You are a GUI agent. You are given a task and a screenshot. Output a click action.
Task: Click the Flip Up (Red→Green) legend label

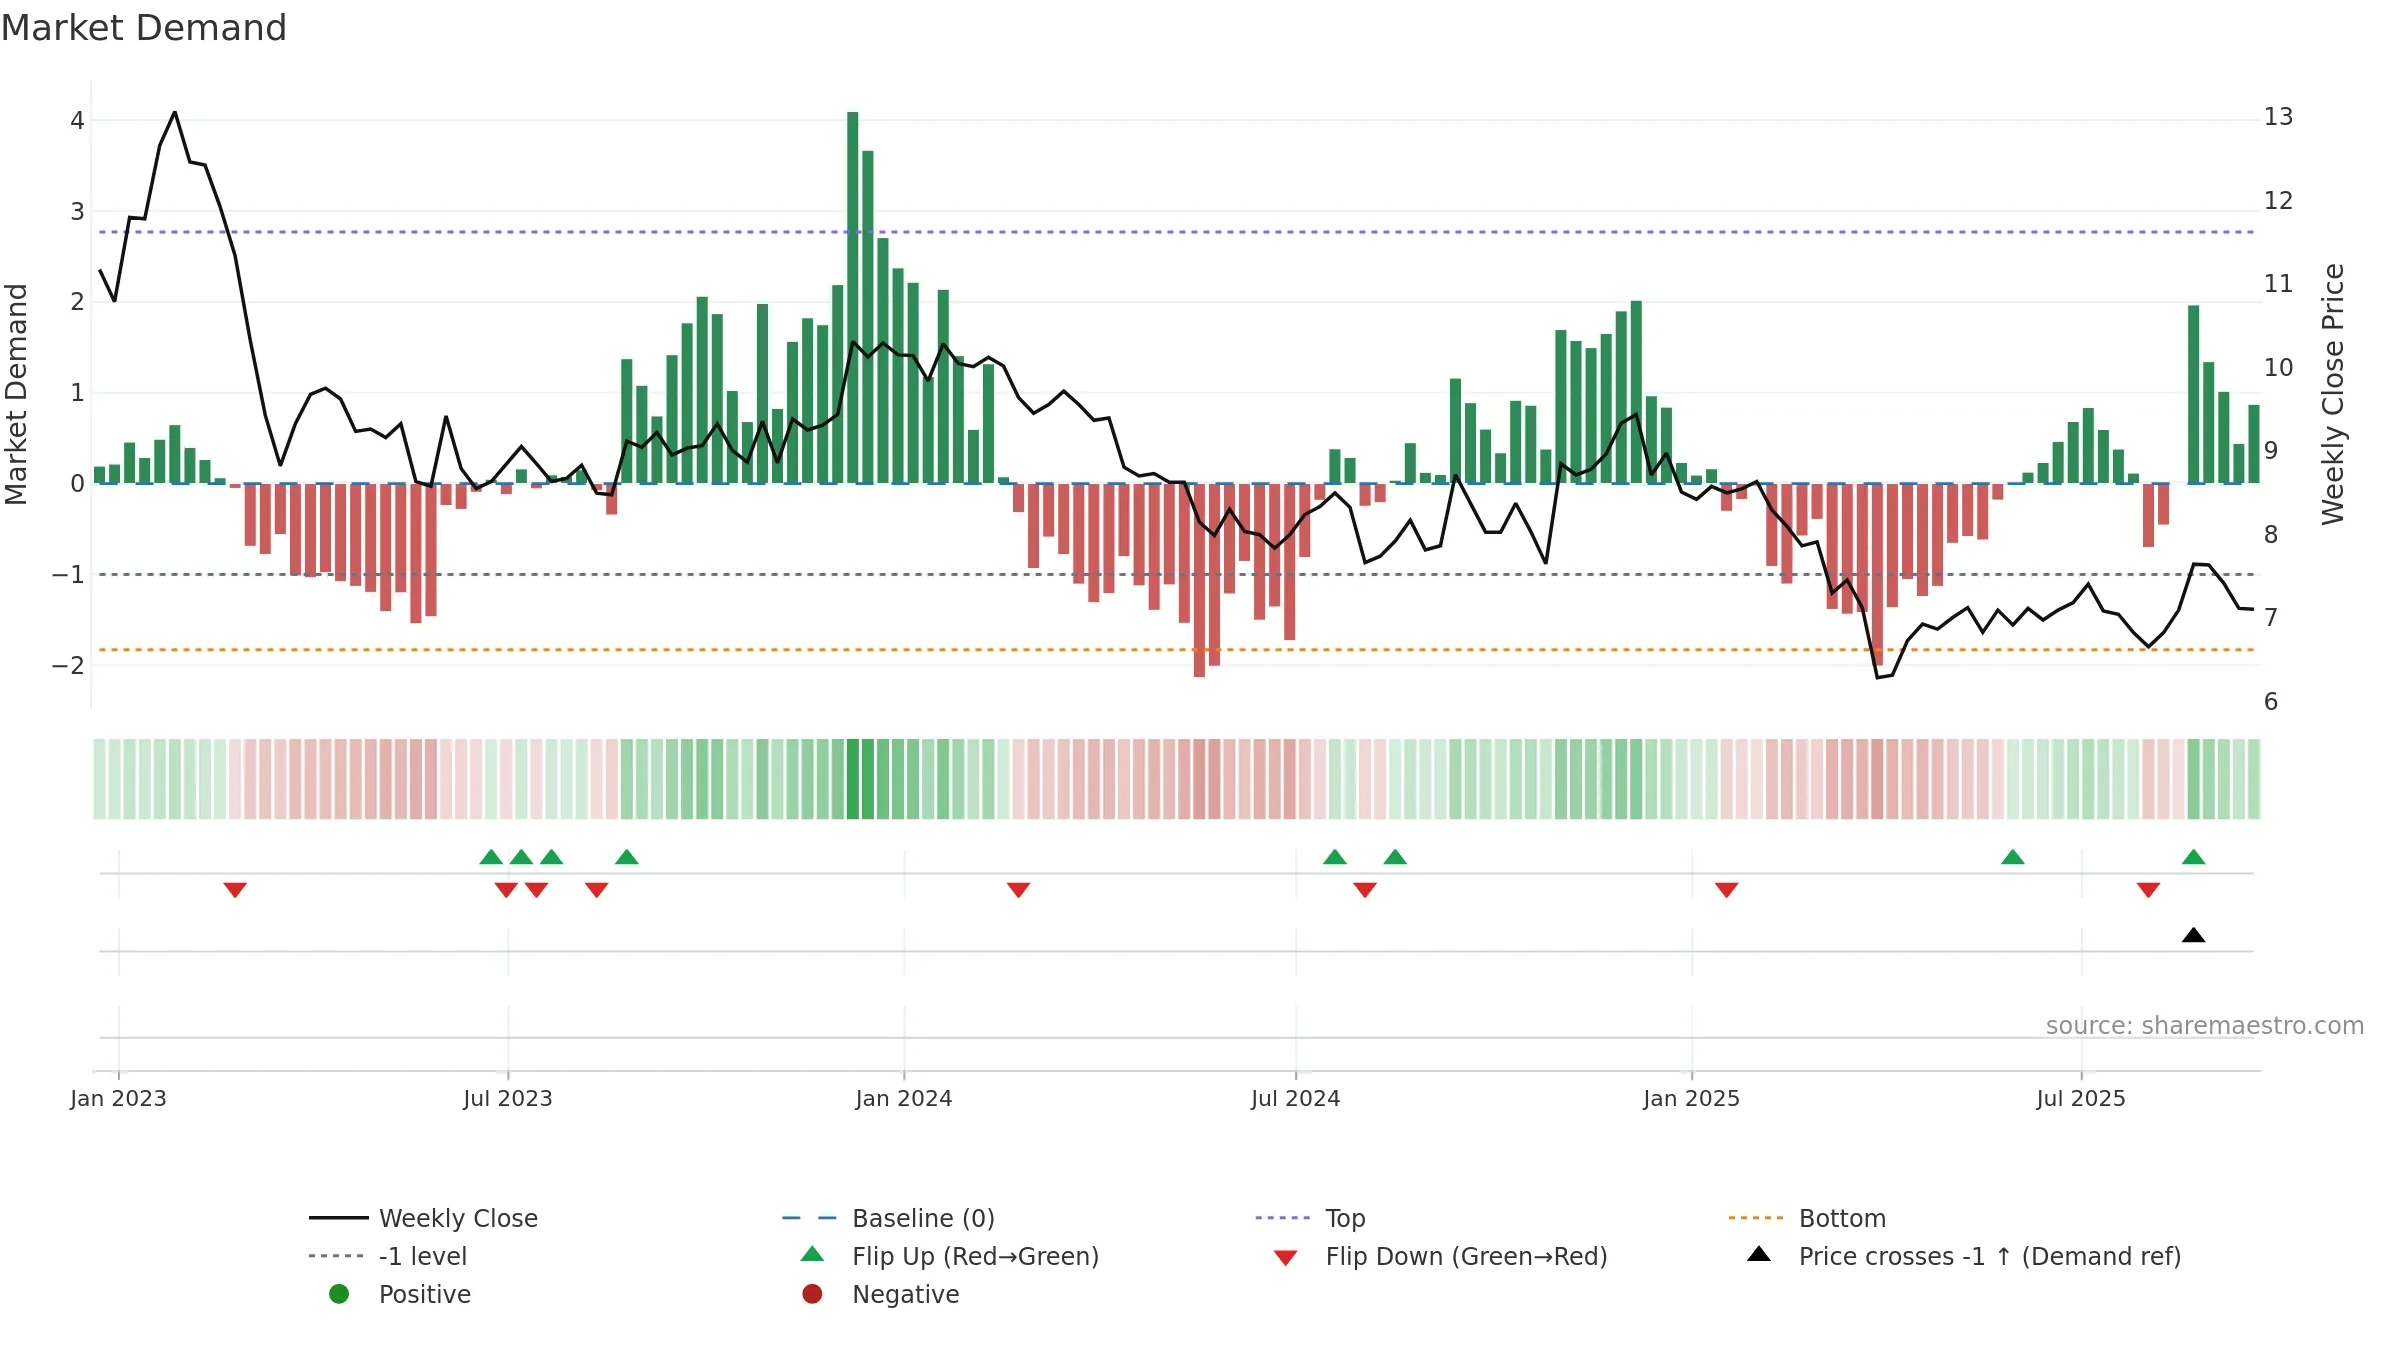(976, 1256)
